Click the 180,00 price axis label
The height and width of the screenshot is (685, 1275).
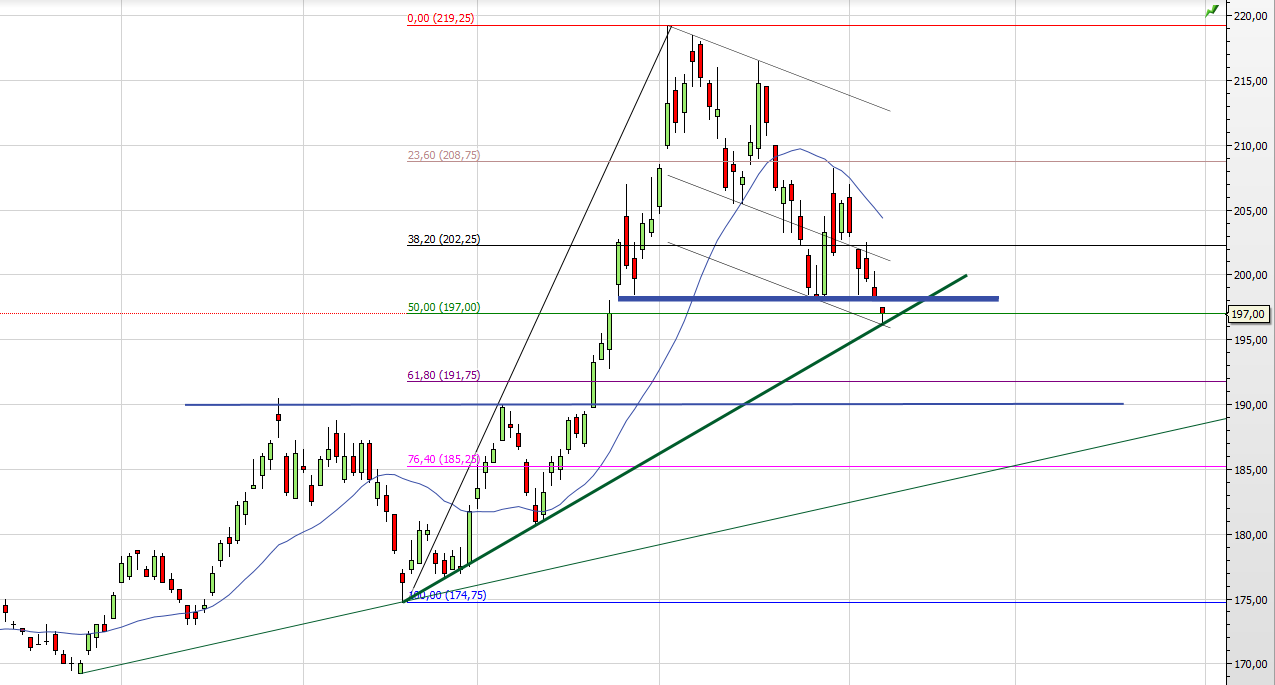point(1251,535)
